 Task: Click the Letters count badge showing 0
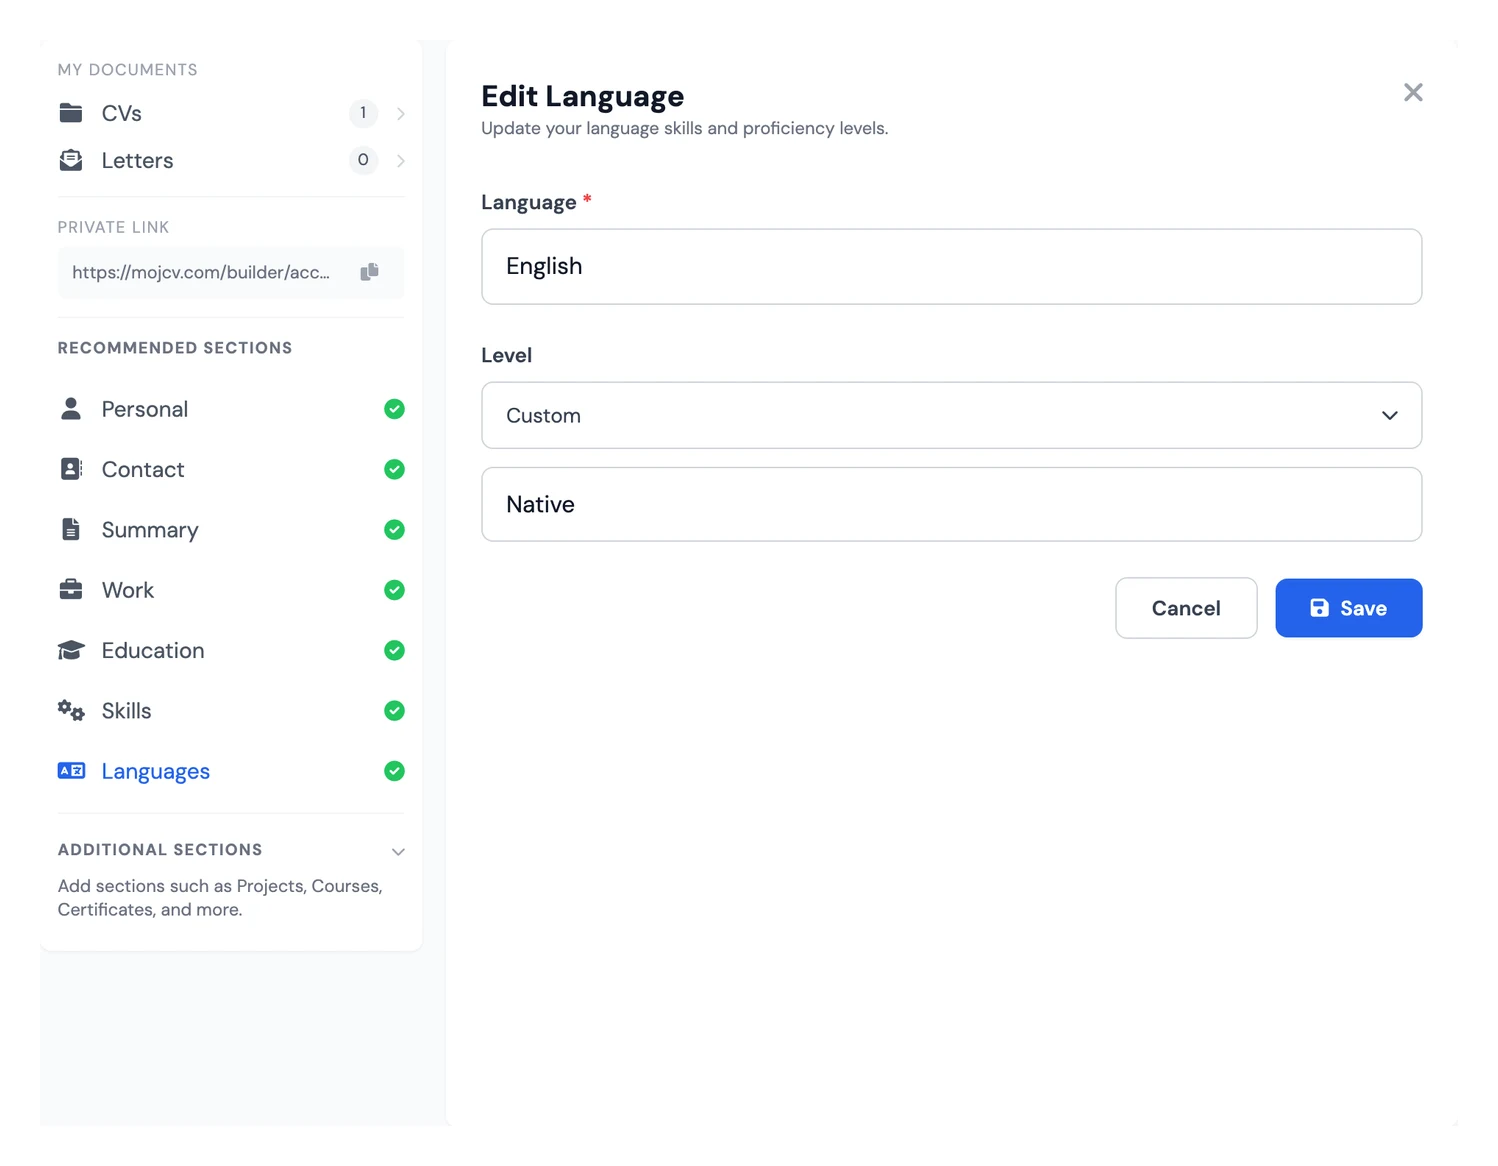pyautogui.click(x=363, y=160)
